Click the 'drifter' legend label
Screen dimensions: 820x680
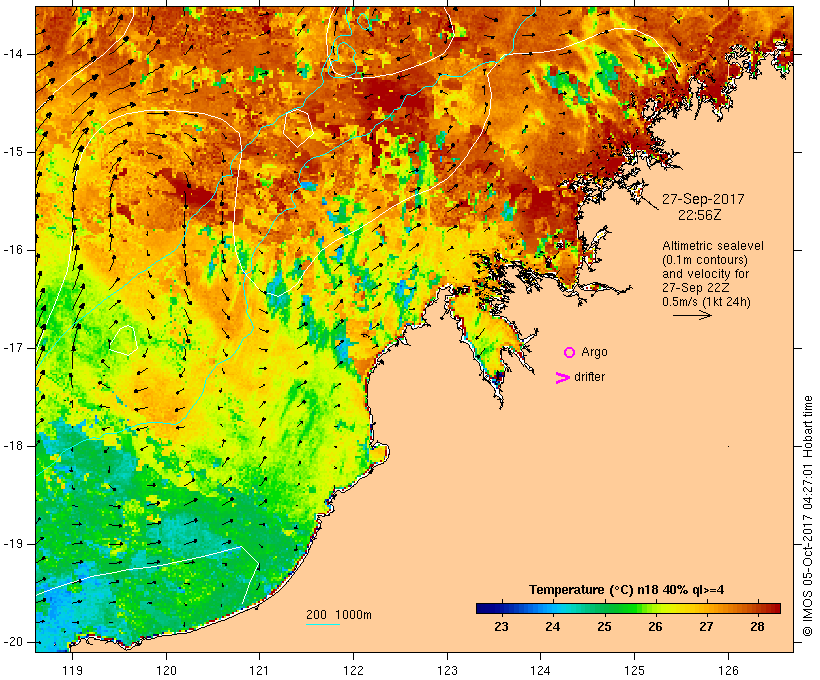pyautogui.click(x=589, y=377)
